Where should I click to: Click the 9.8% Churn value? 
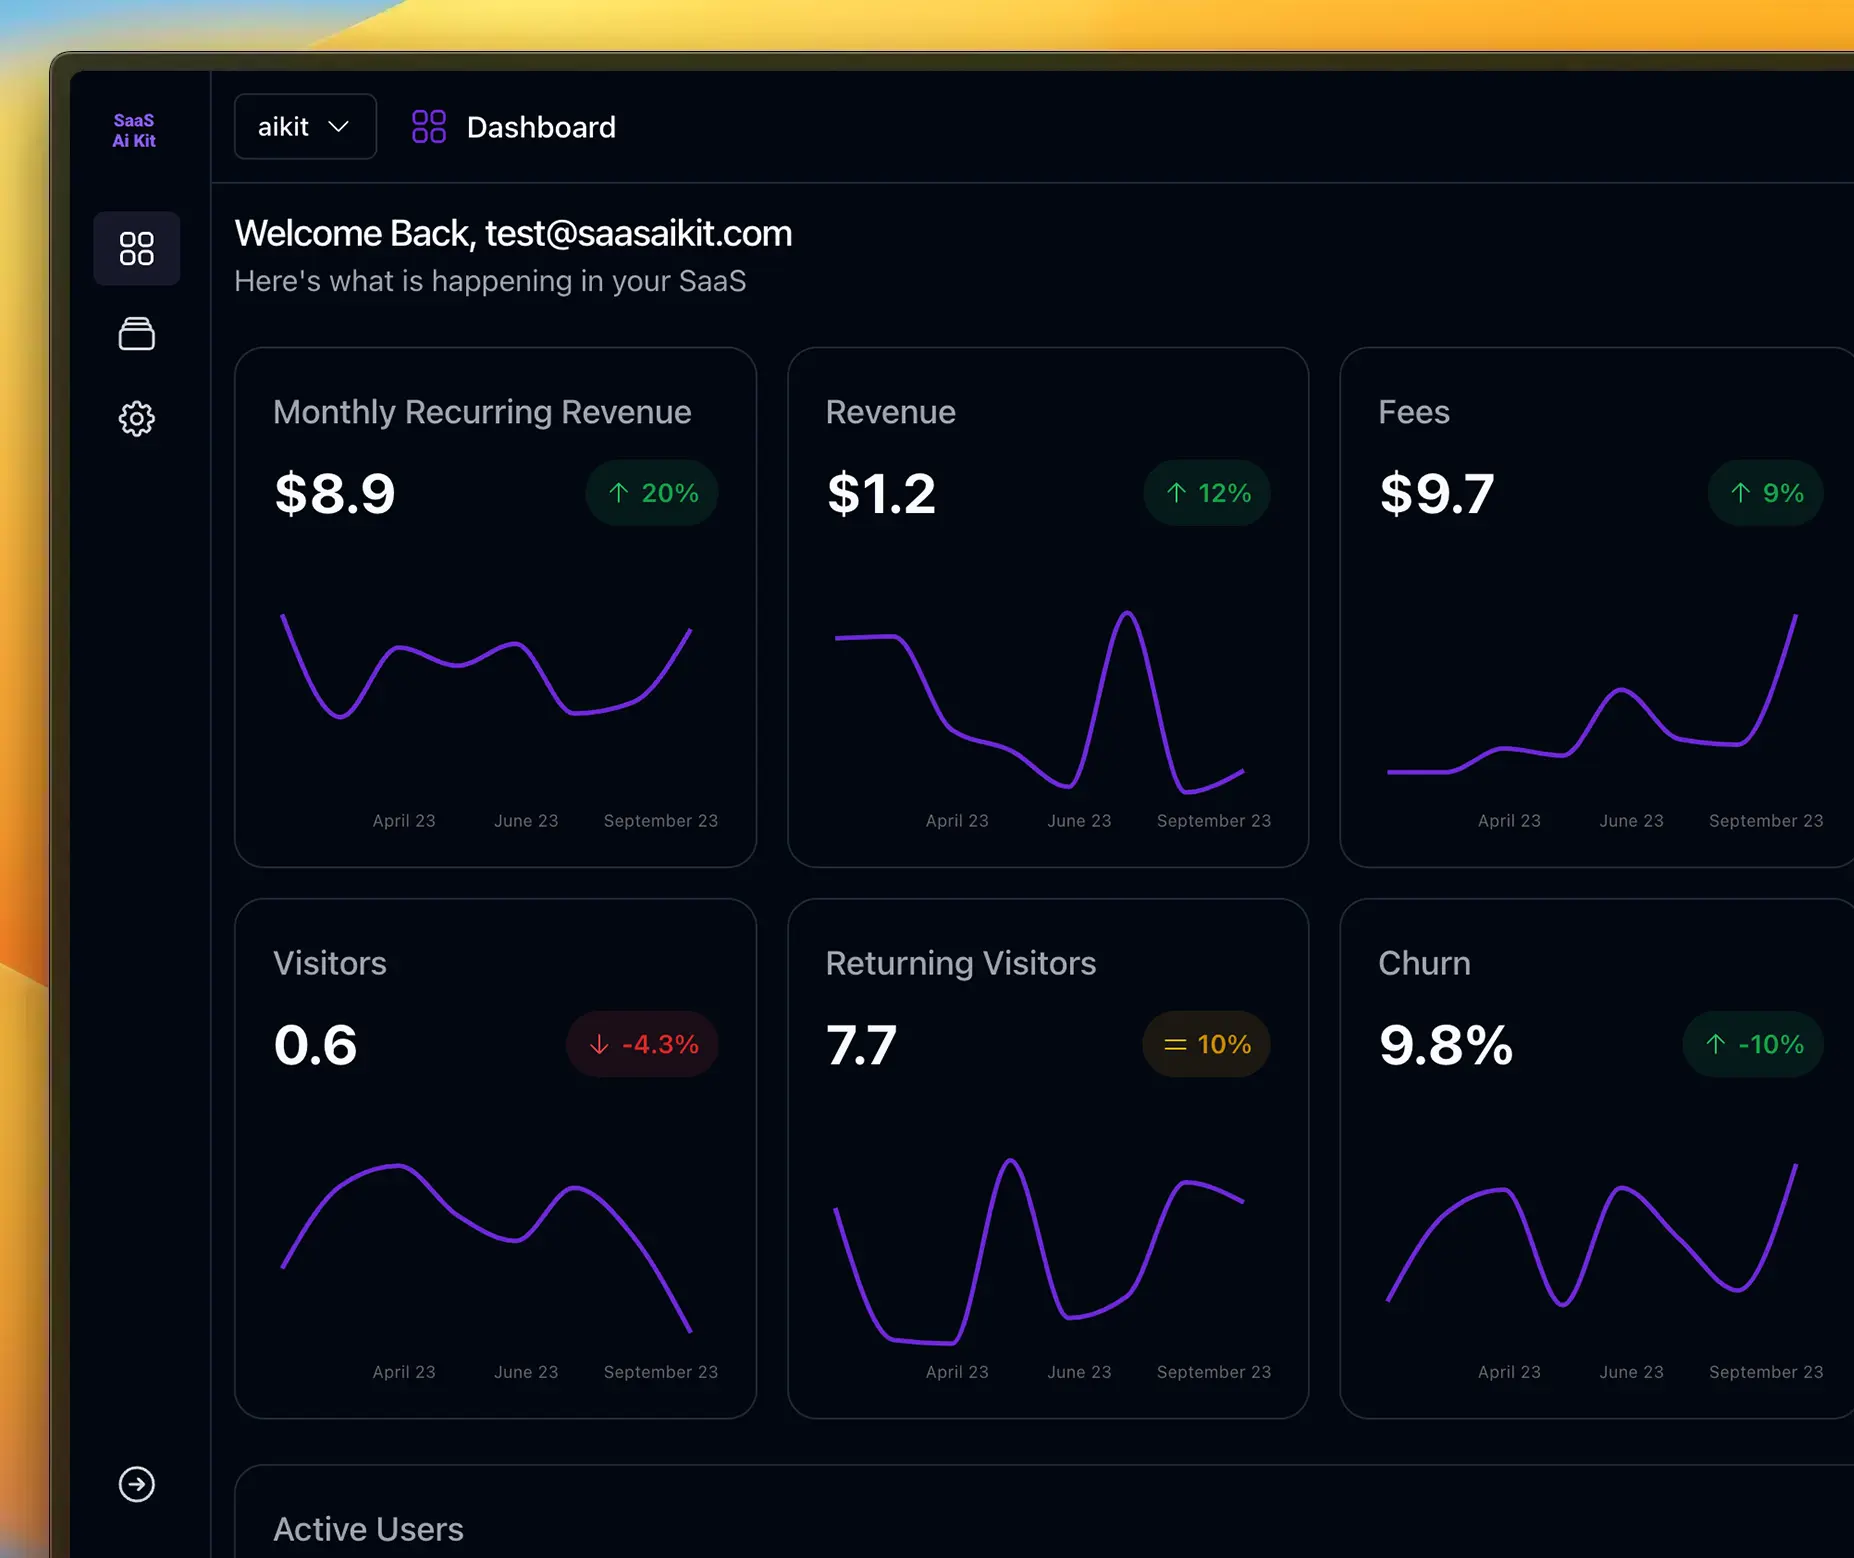pyautogui.click(x=1446, y=1045)
